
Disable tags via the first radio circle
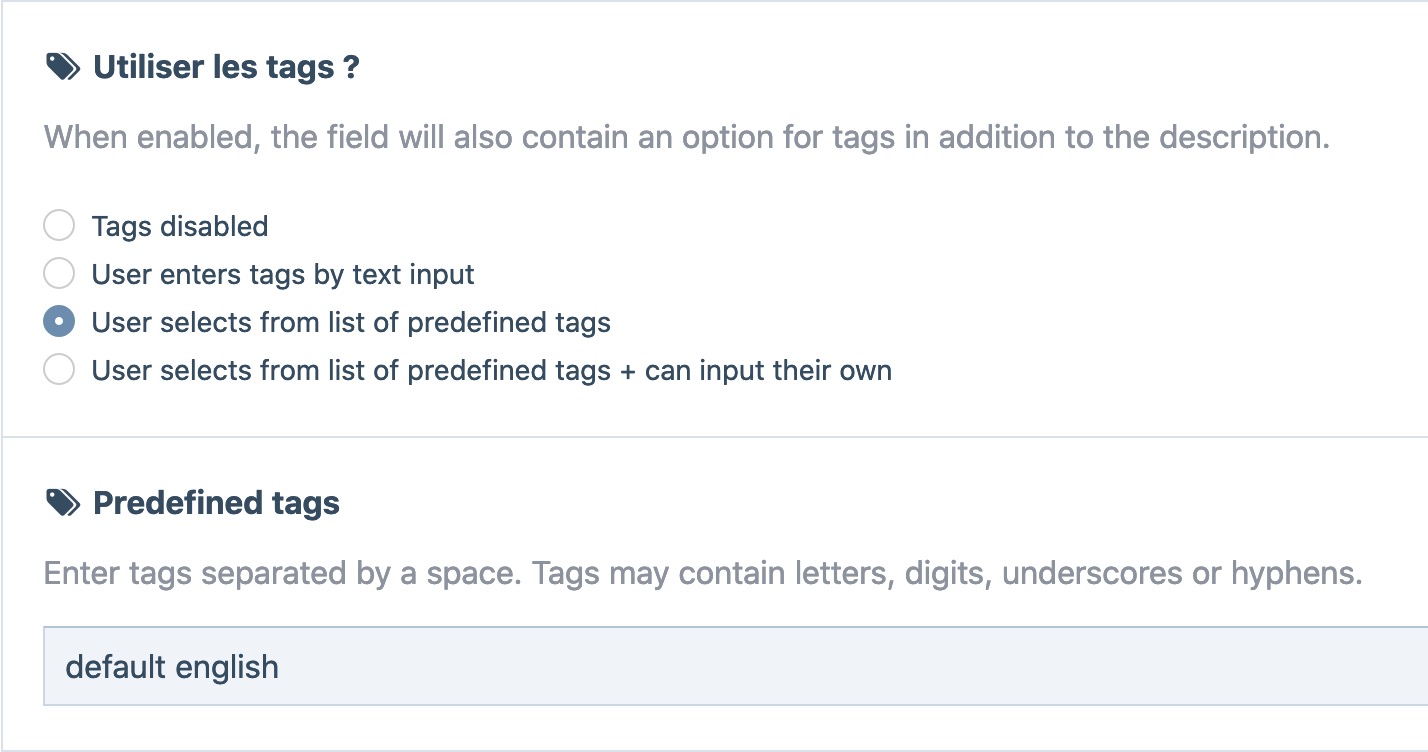click(59, 225)
